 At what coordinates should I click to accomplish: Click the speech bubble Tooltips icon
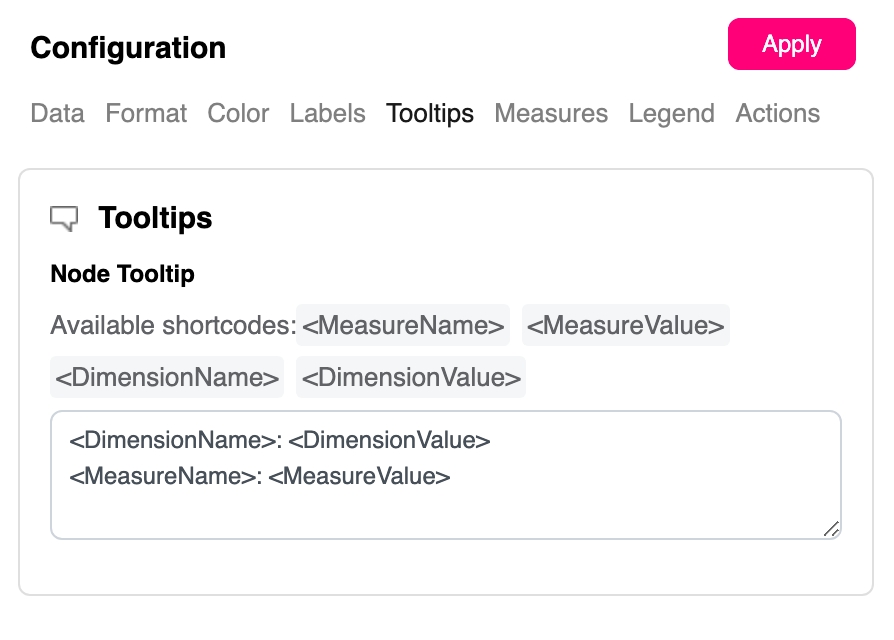tap(64, 218)
